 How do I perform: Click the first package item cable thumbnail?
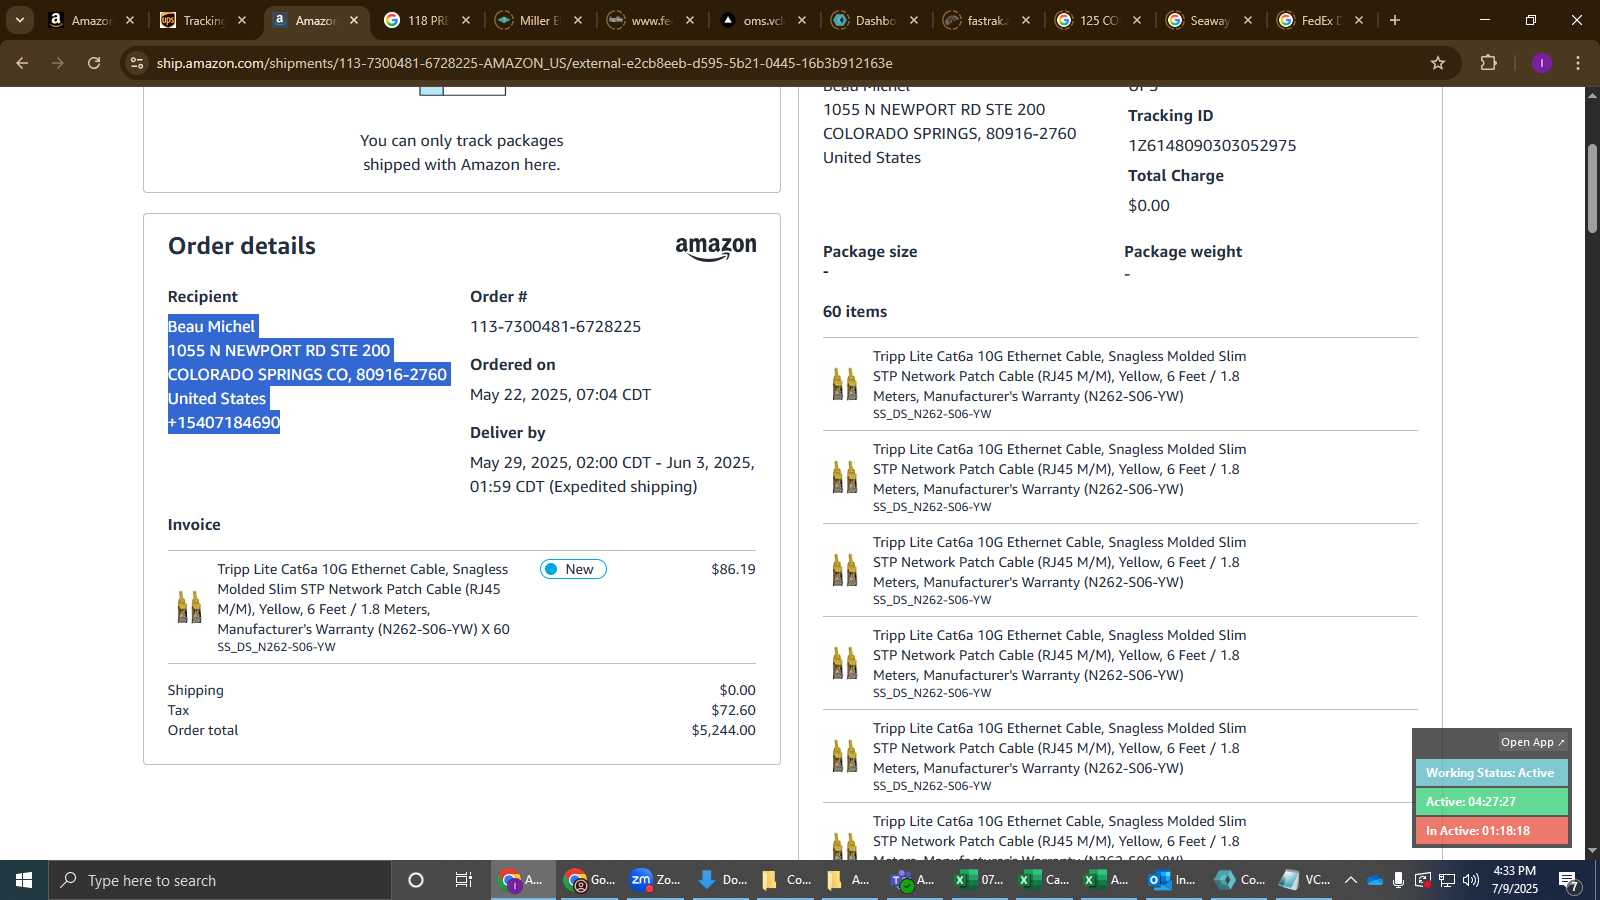(x=845, y=384)
